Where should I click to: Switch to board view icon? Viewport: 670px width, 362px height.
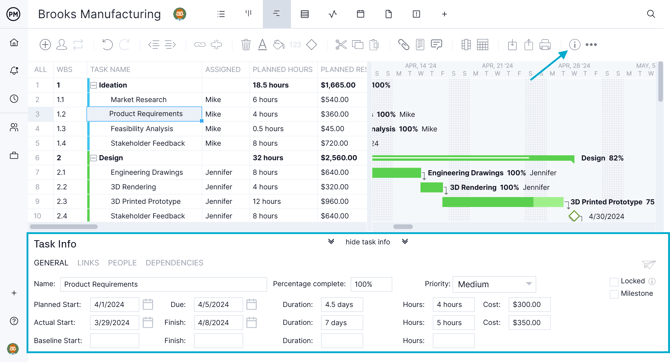click(x=248, y=14)
